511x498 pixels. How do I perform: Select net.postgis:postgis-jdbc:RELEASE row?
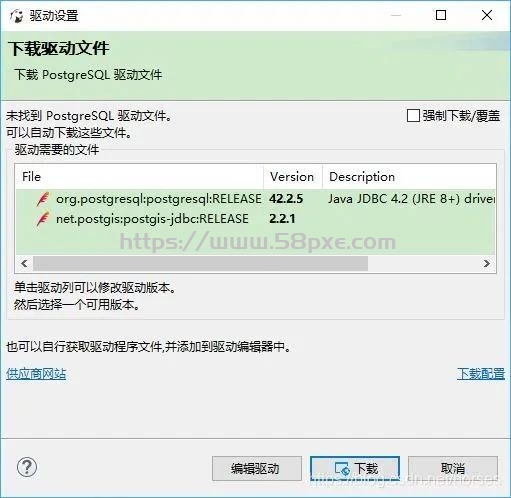coord(255,219)
